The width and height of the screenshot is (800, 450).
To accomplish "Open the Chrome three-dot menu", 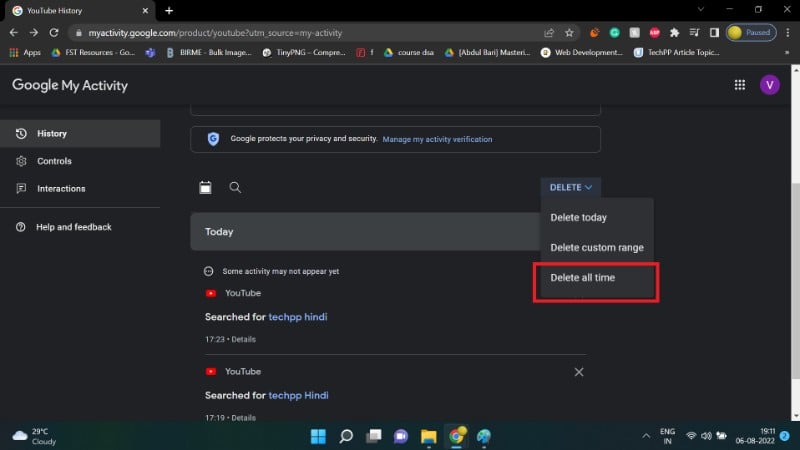I will click(x=788, y=33).
